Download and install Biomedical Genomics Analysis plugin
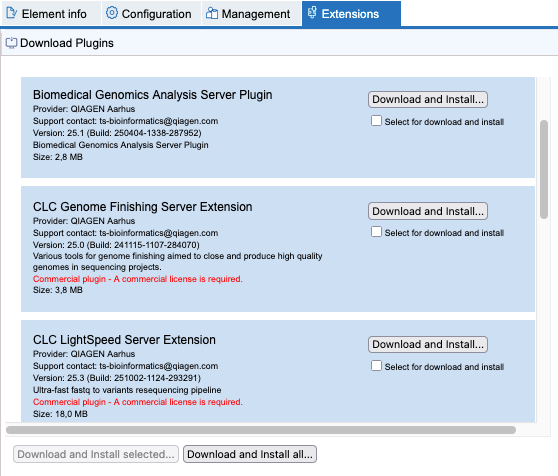 tap(428, 99)
